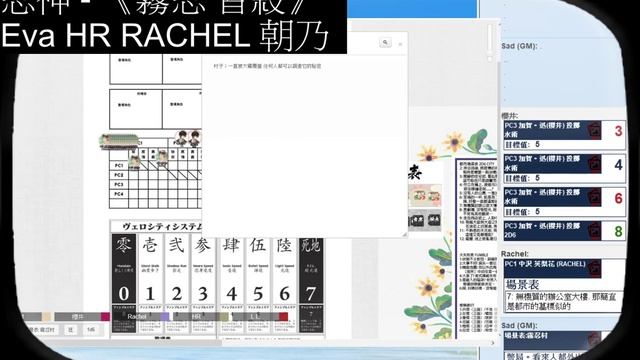Click the dice icon on the 2D6 roll card
640x360 pixels.
[594, 231]
